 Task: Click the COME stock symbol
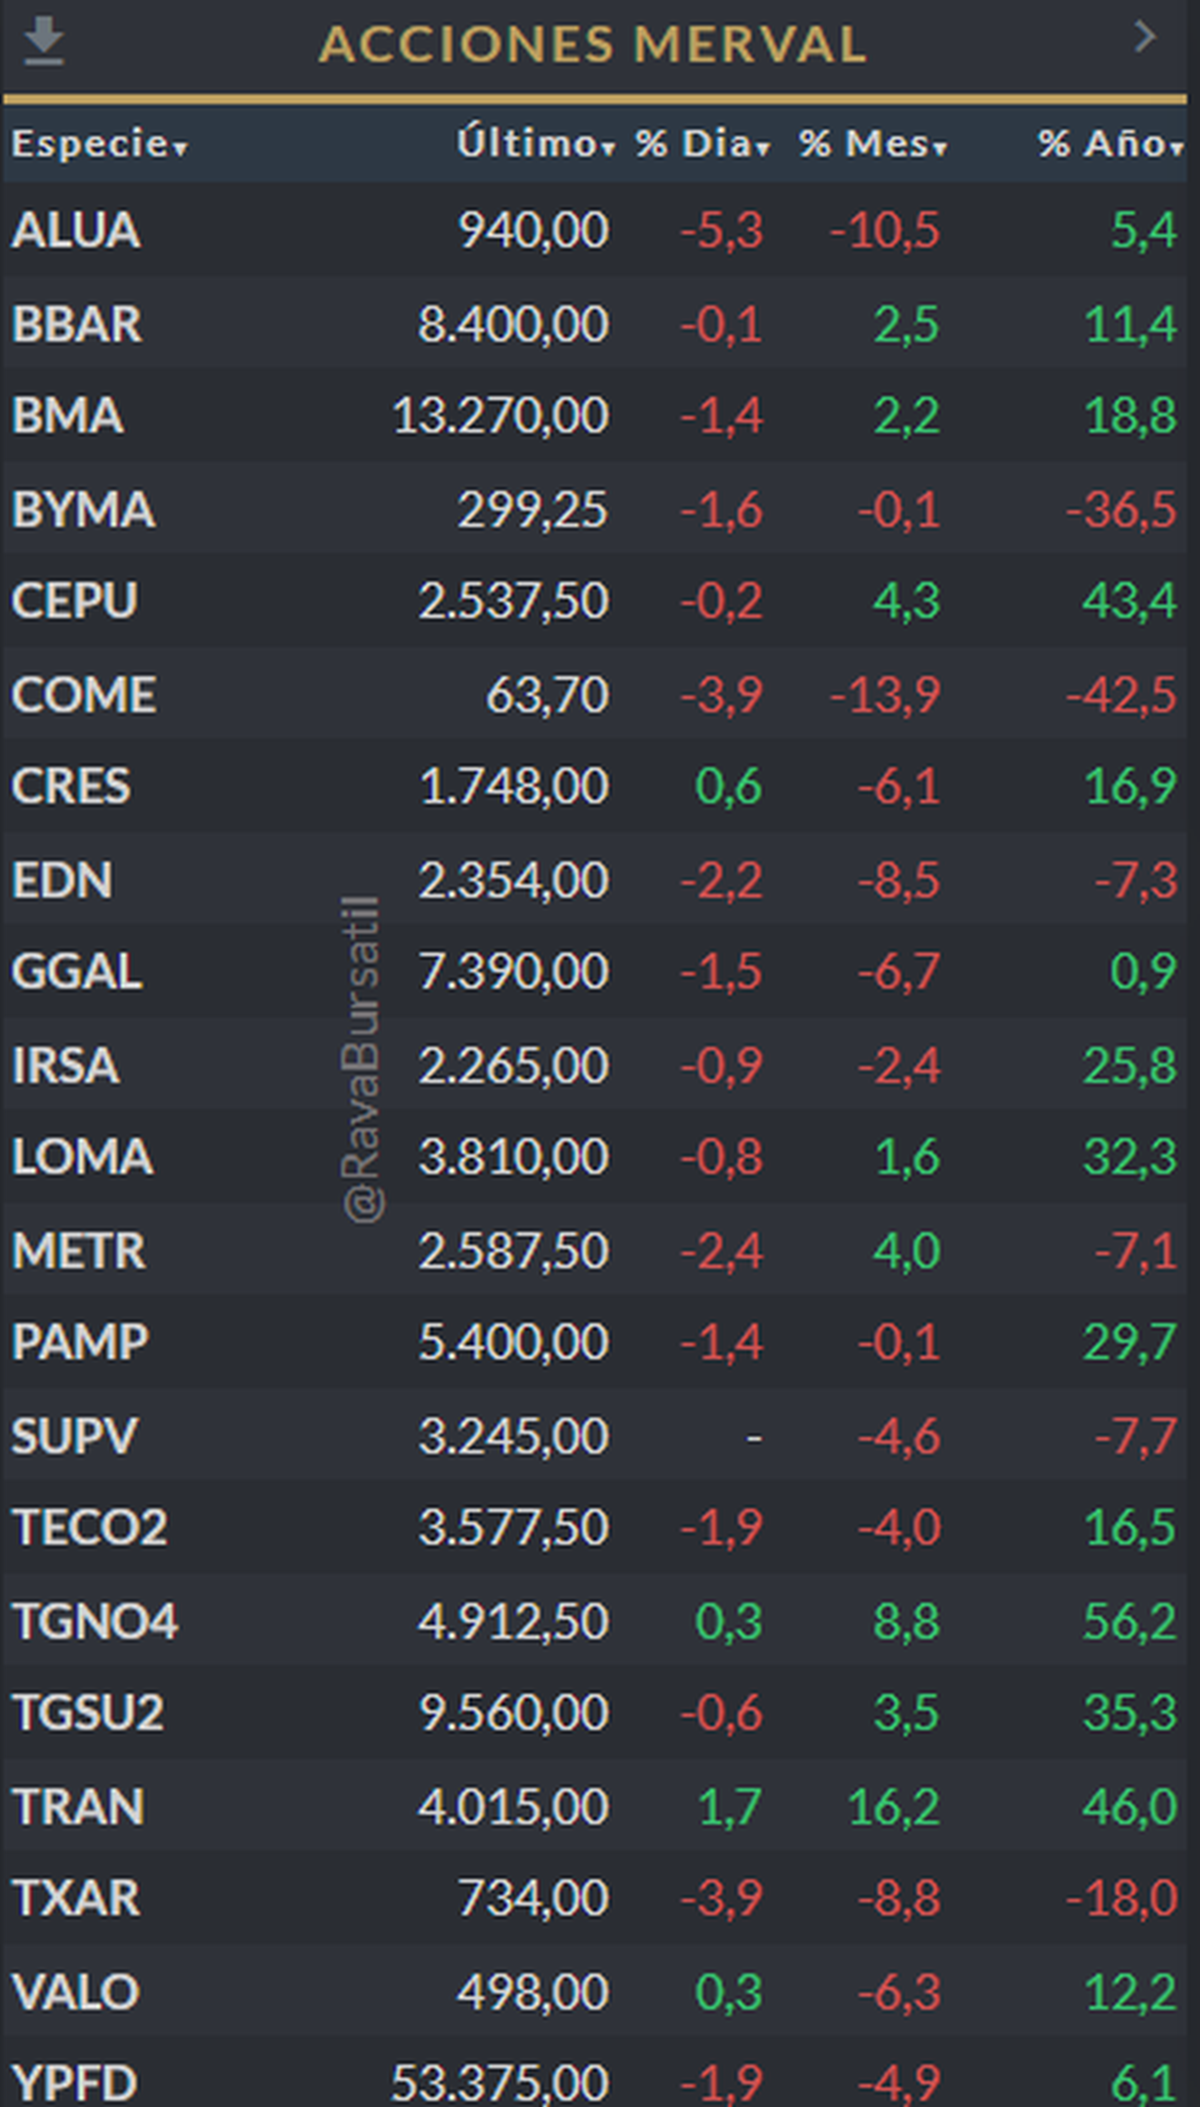pyautogui.click(x=84, y=695)
